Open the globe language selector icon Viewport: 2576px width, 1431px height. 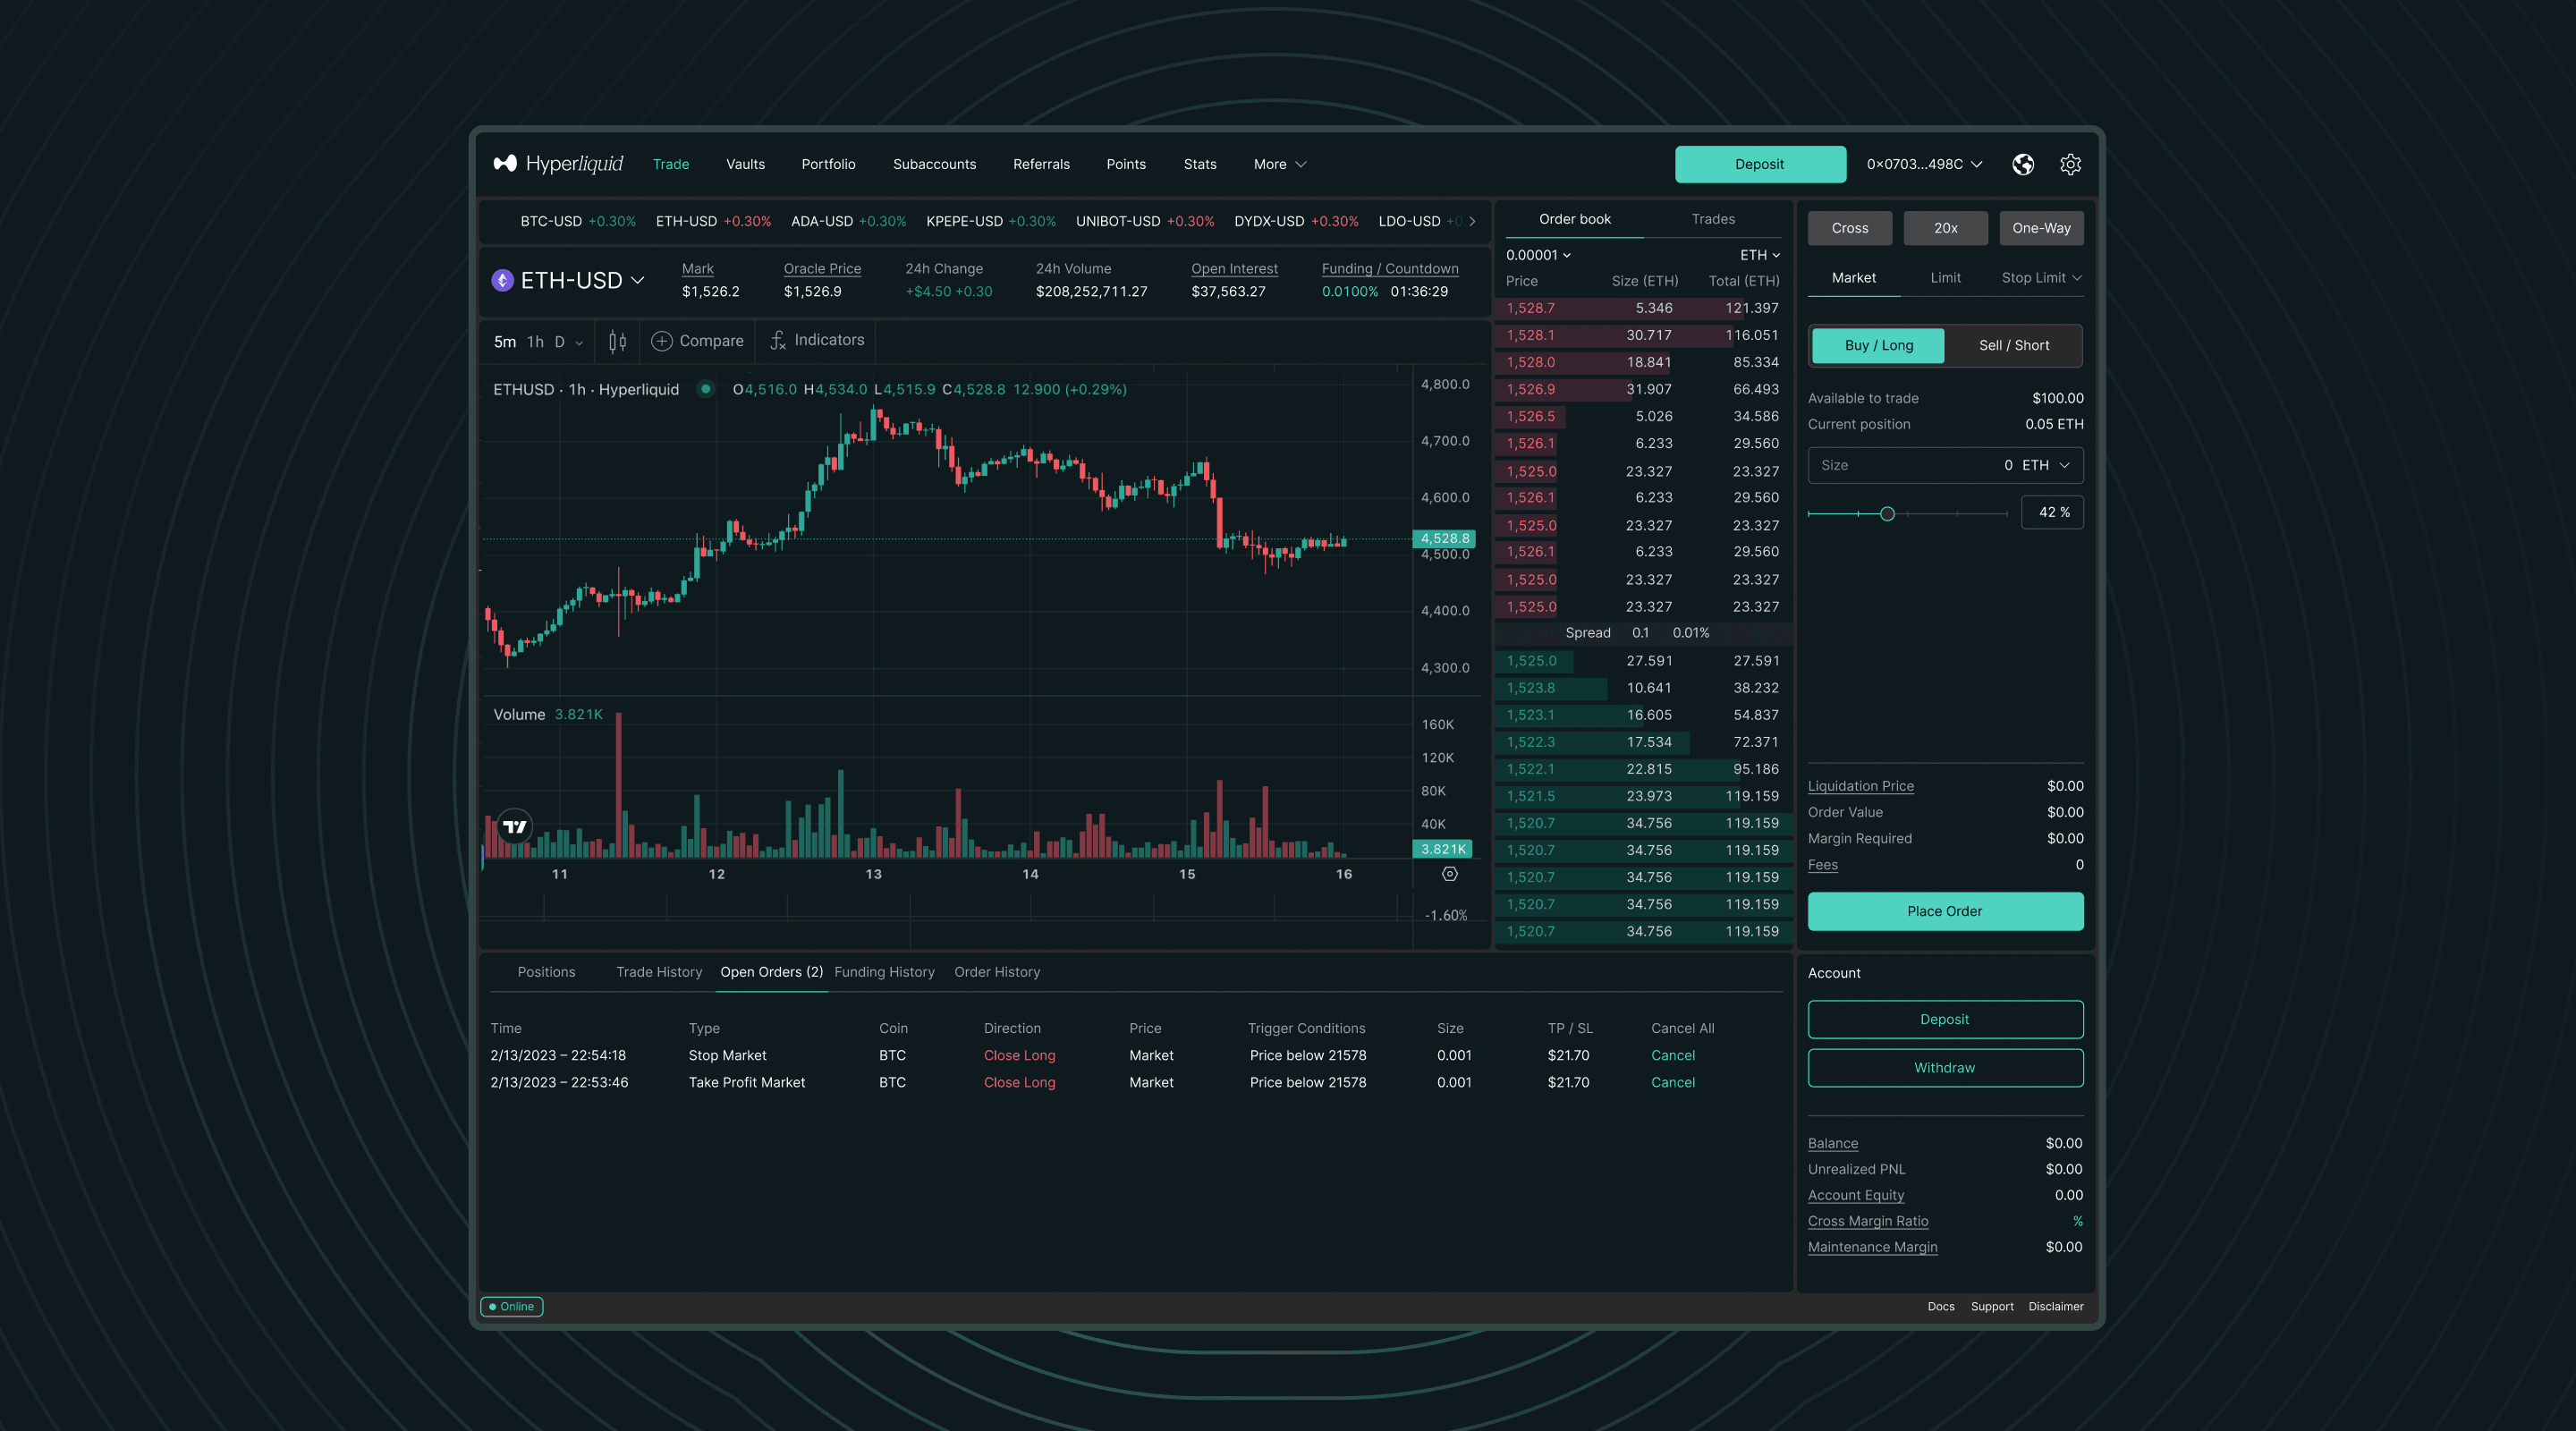2022,164
